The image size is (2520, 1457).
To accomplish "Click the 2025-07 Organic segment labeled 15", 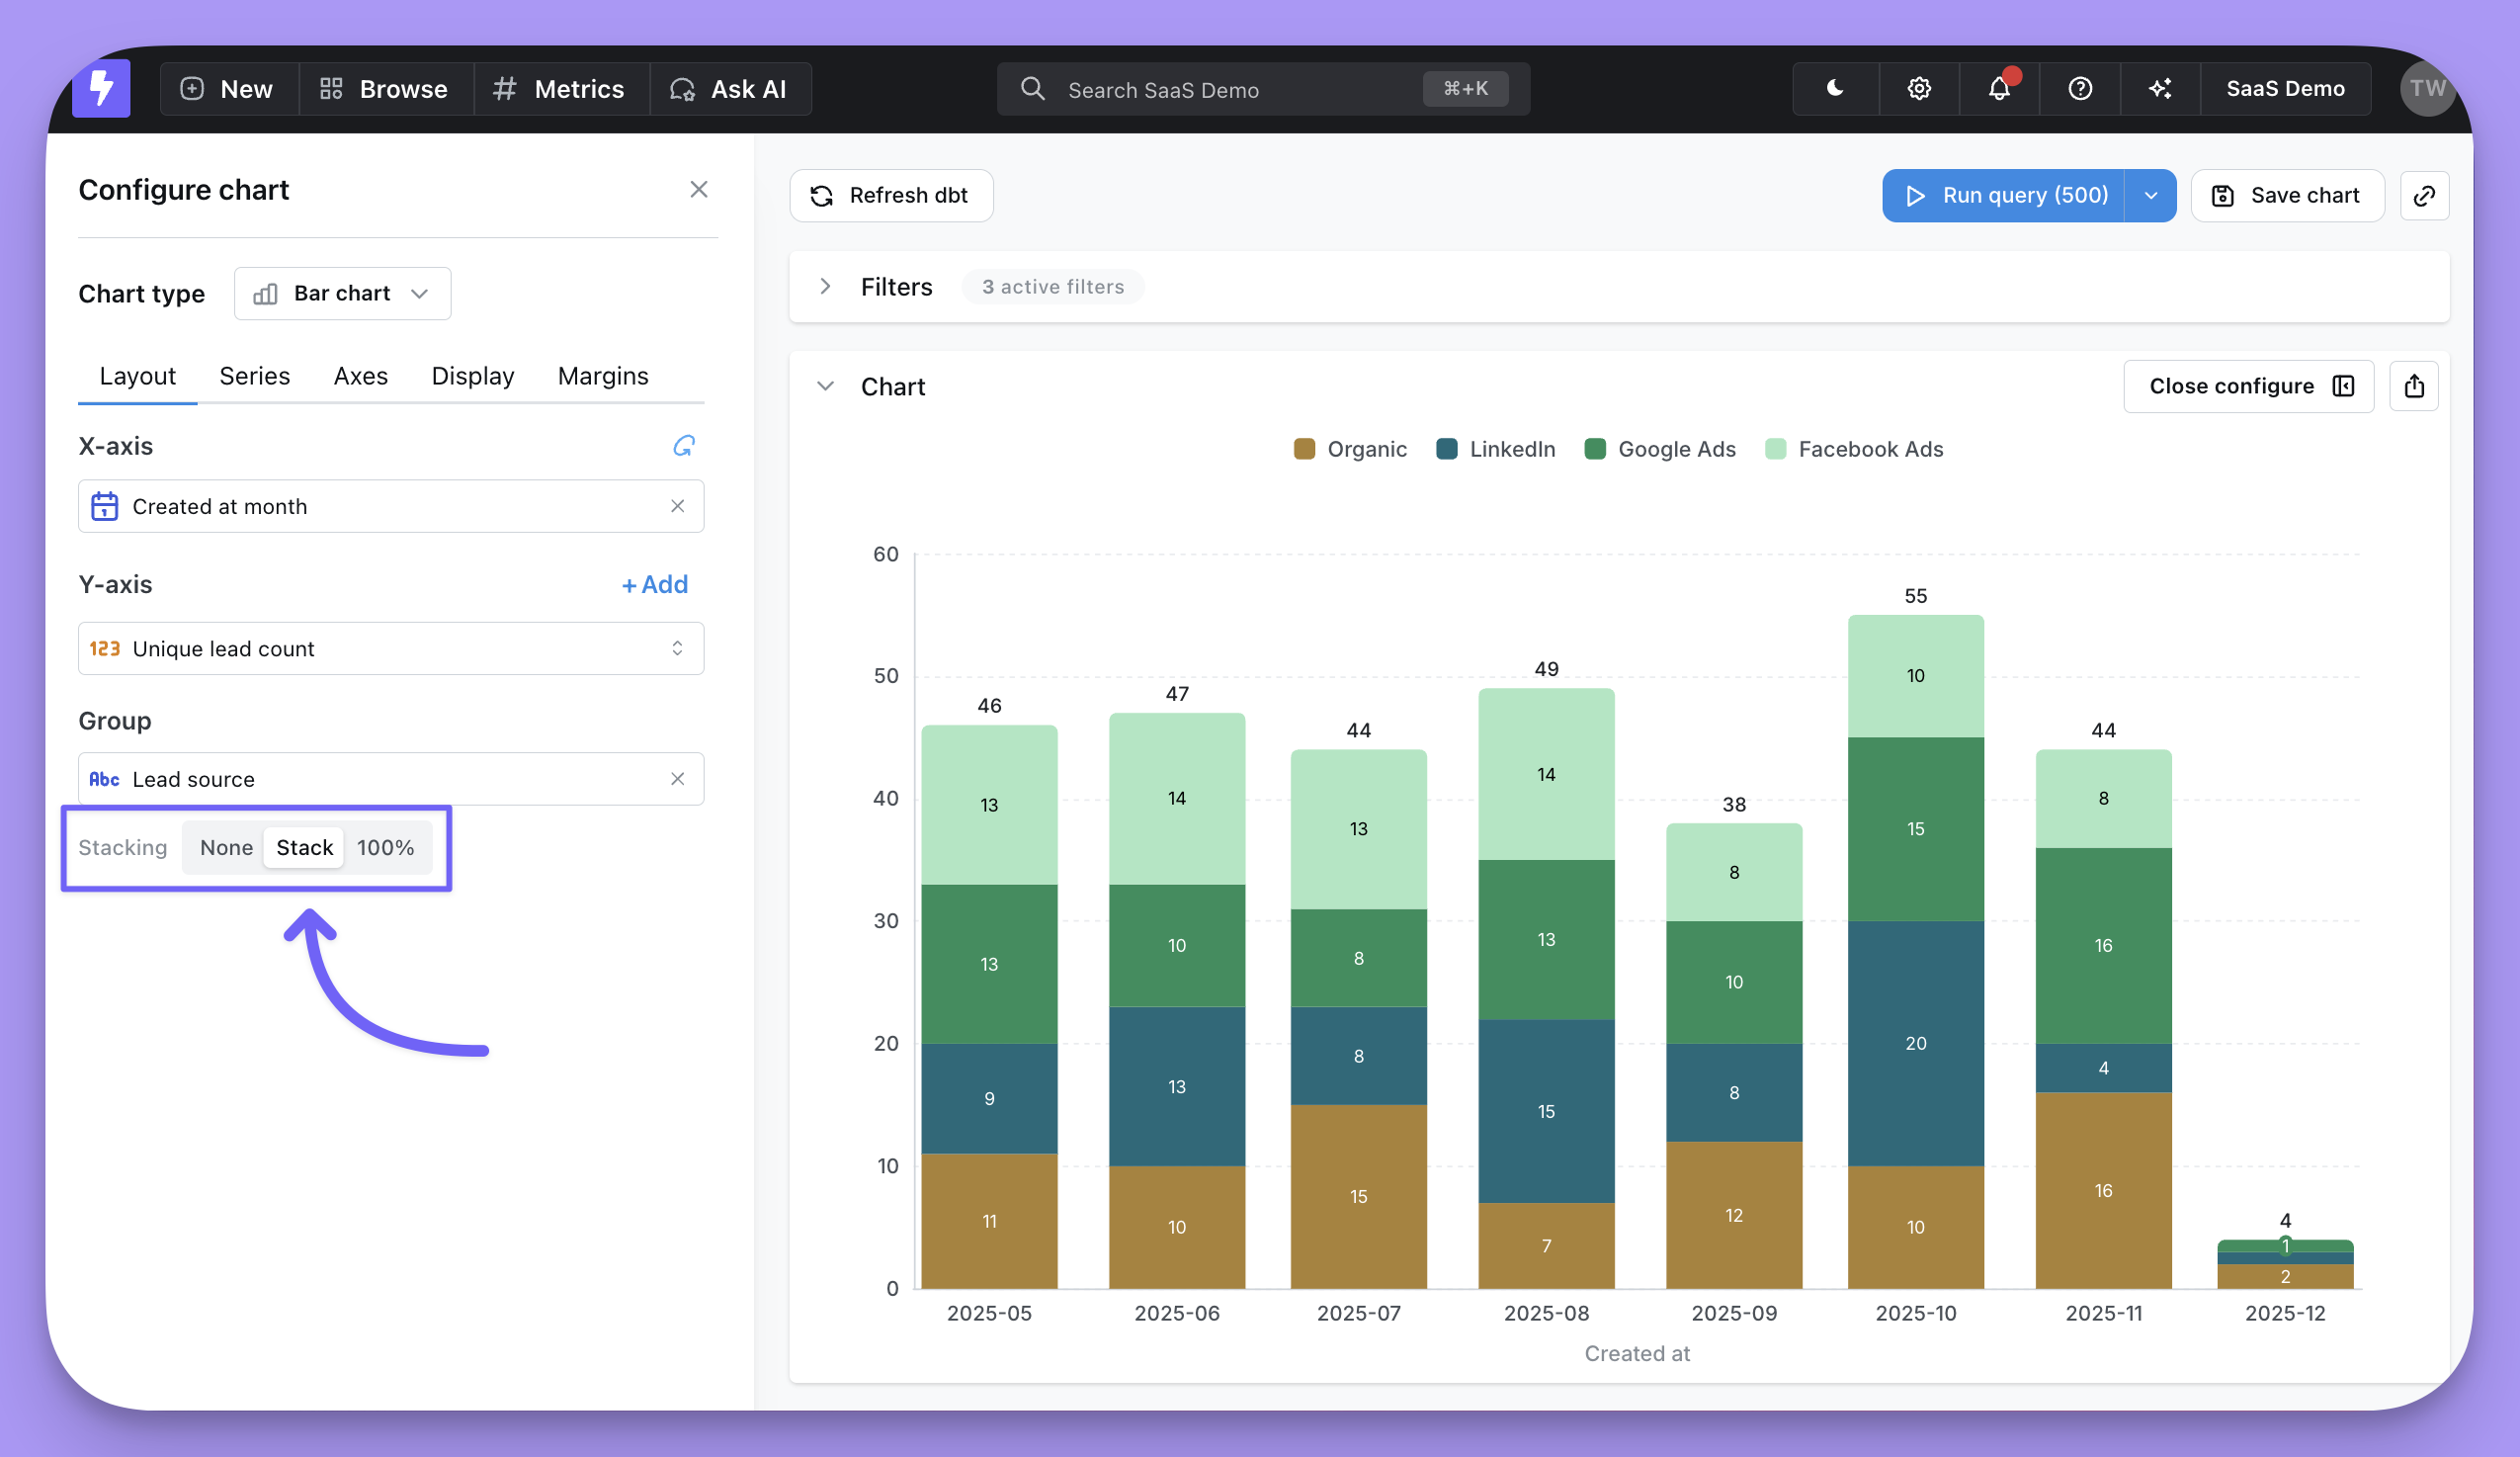I will (x=1358, y=1196).
